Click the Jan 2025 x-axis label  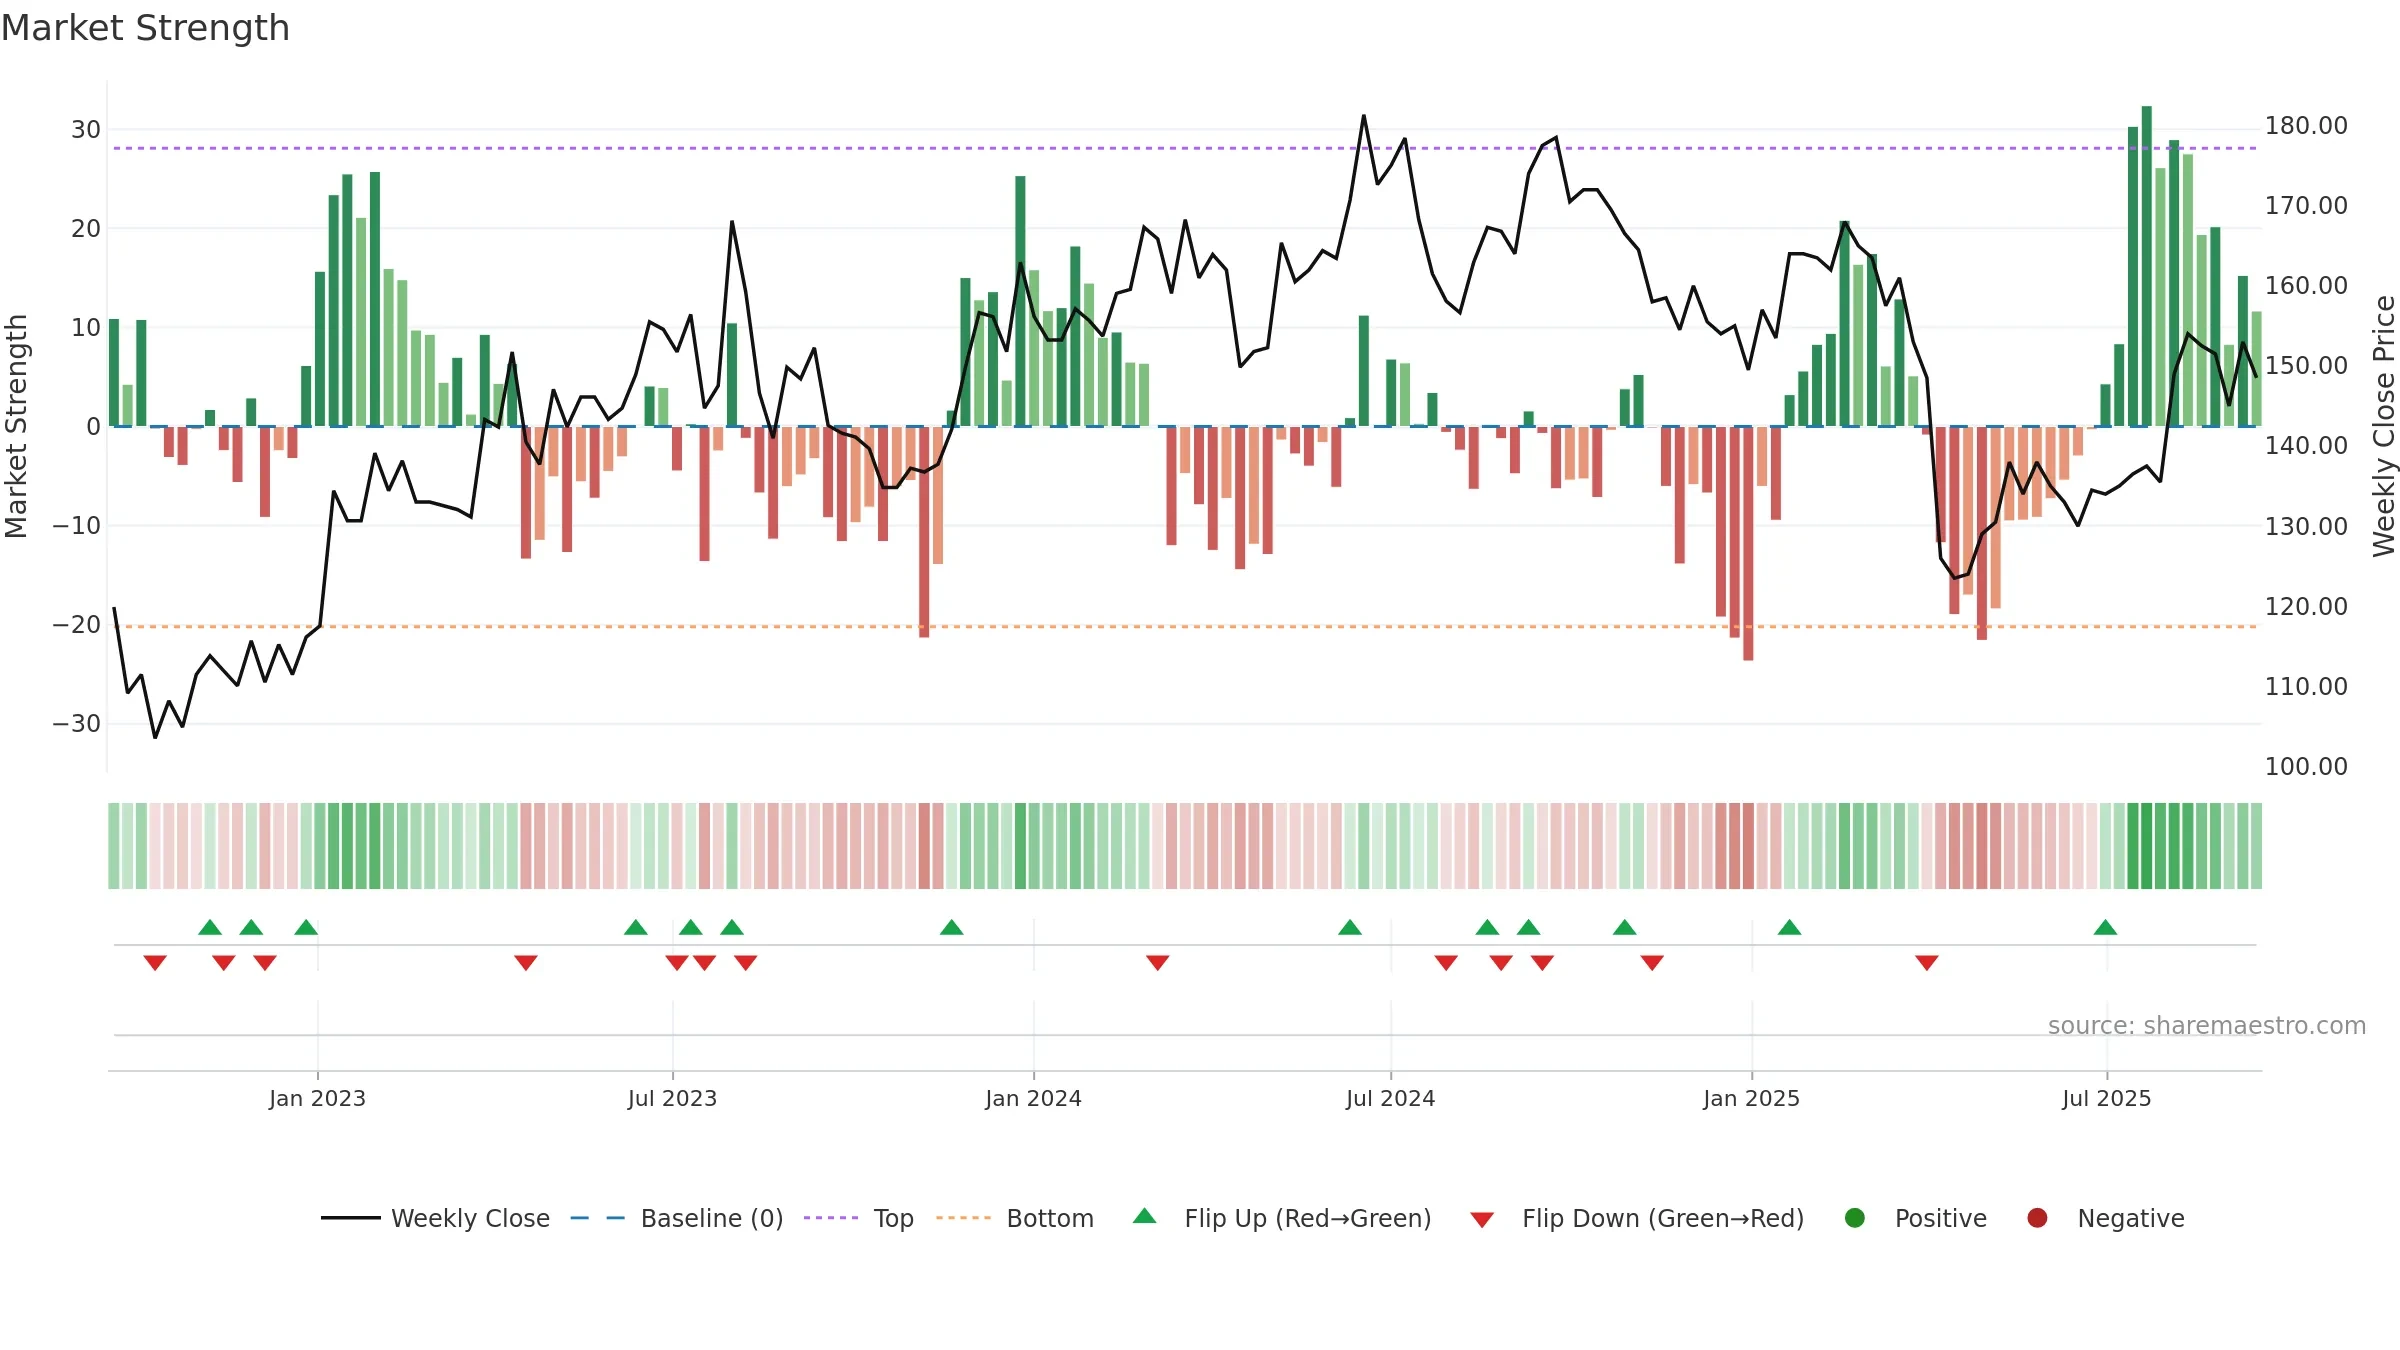coord(1751,1098)
